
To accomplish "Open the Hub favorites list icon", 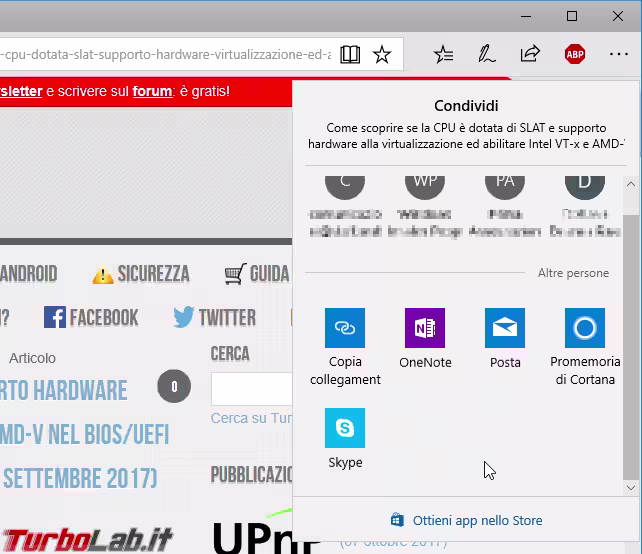I will click(443, 54).
